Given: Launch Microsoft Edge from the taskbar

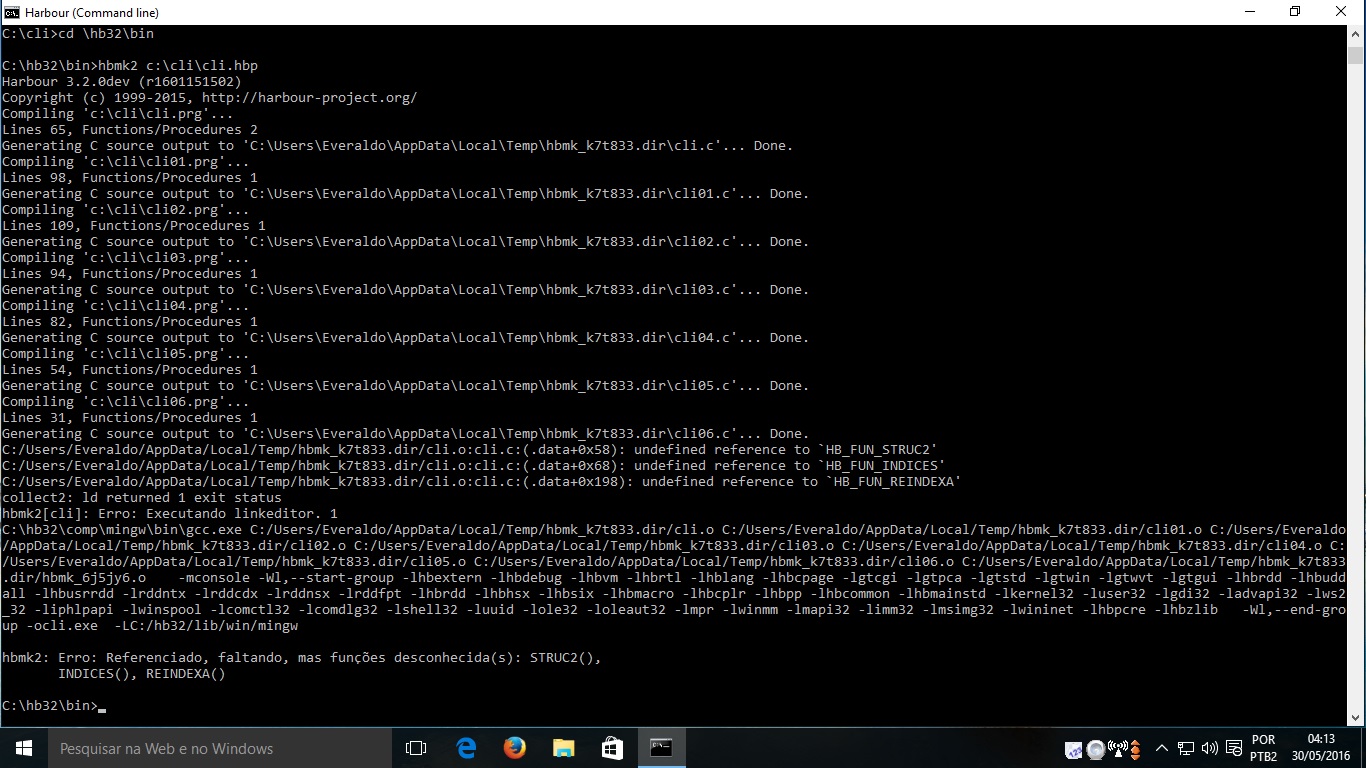Looking at the screenshot, I should [x=466, y=748].
